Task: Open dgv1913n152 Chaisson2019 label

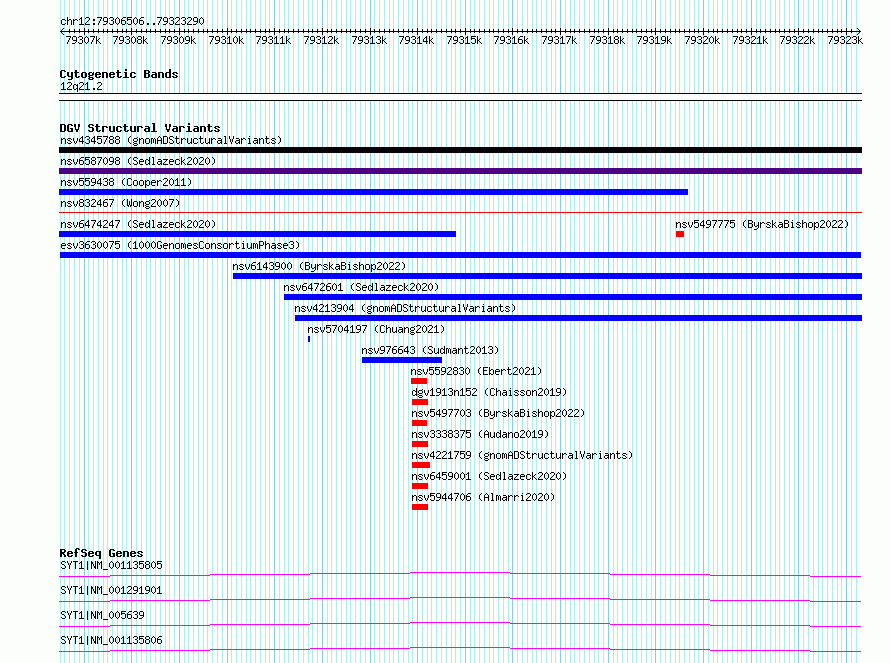Action: (x=489, y=392)
